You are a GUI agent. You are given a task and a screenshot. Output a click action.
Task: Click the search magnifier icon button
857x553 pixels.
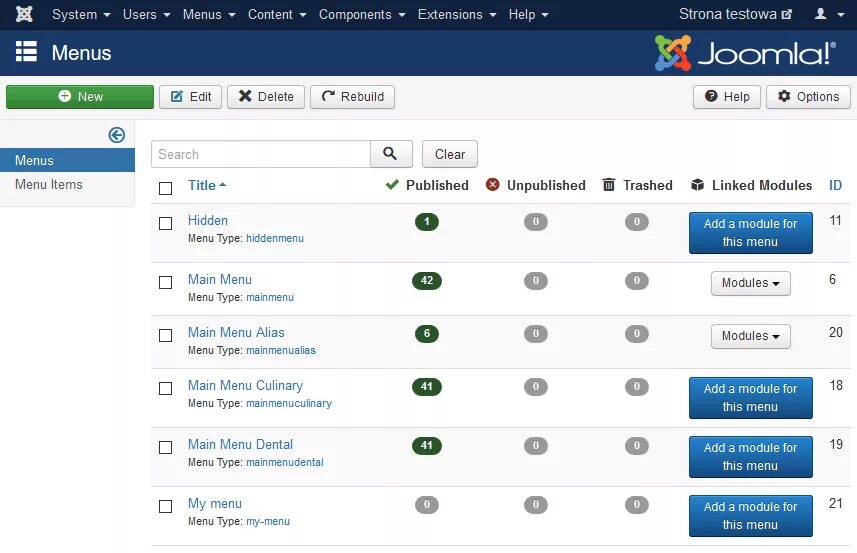[x=391, y=154]
